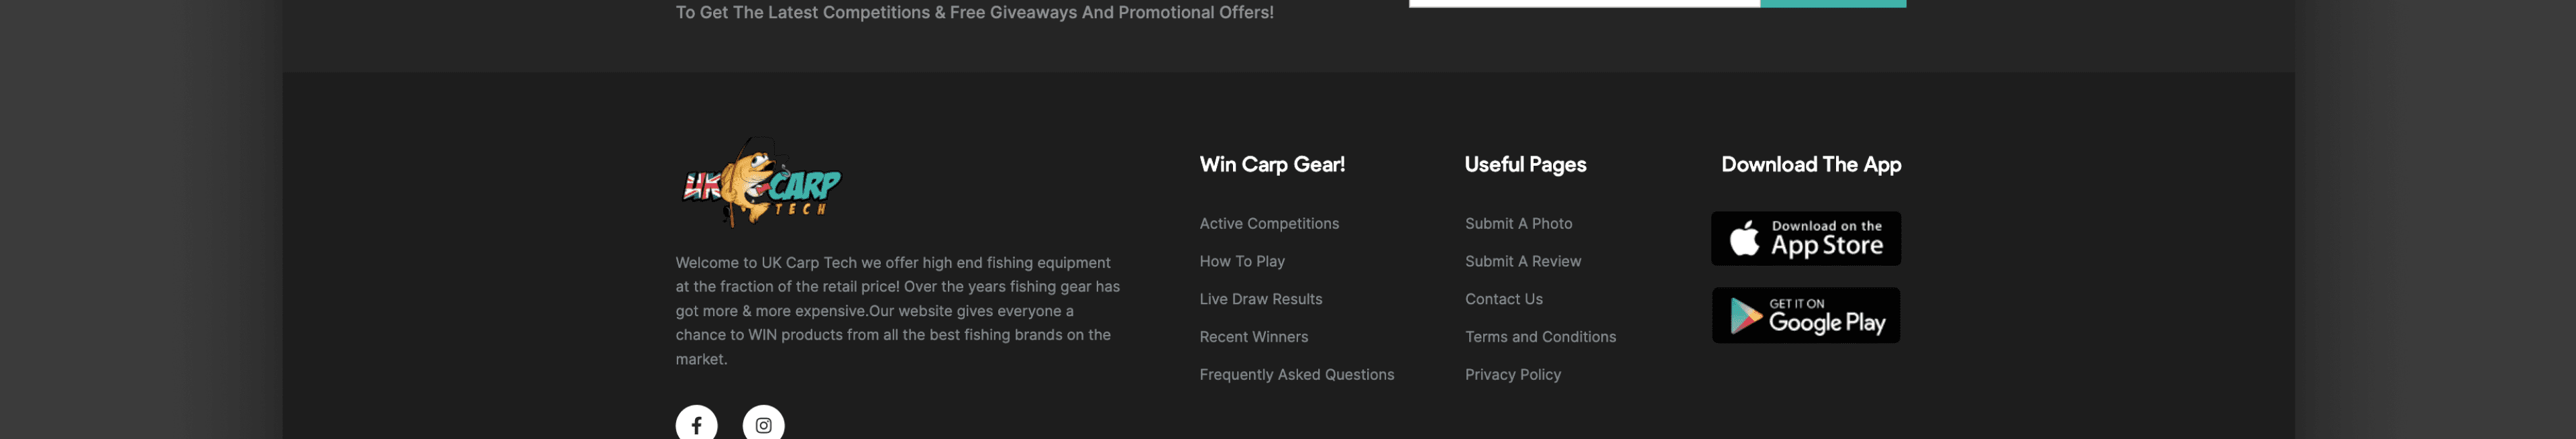This screenshot has width=2576, height=439.
Task: View Terms and Conditions
Action: [1540, 337]
